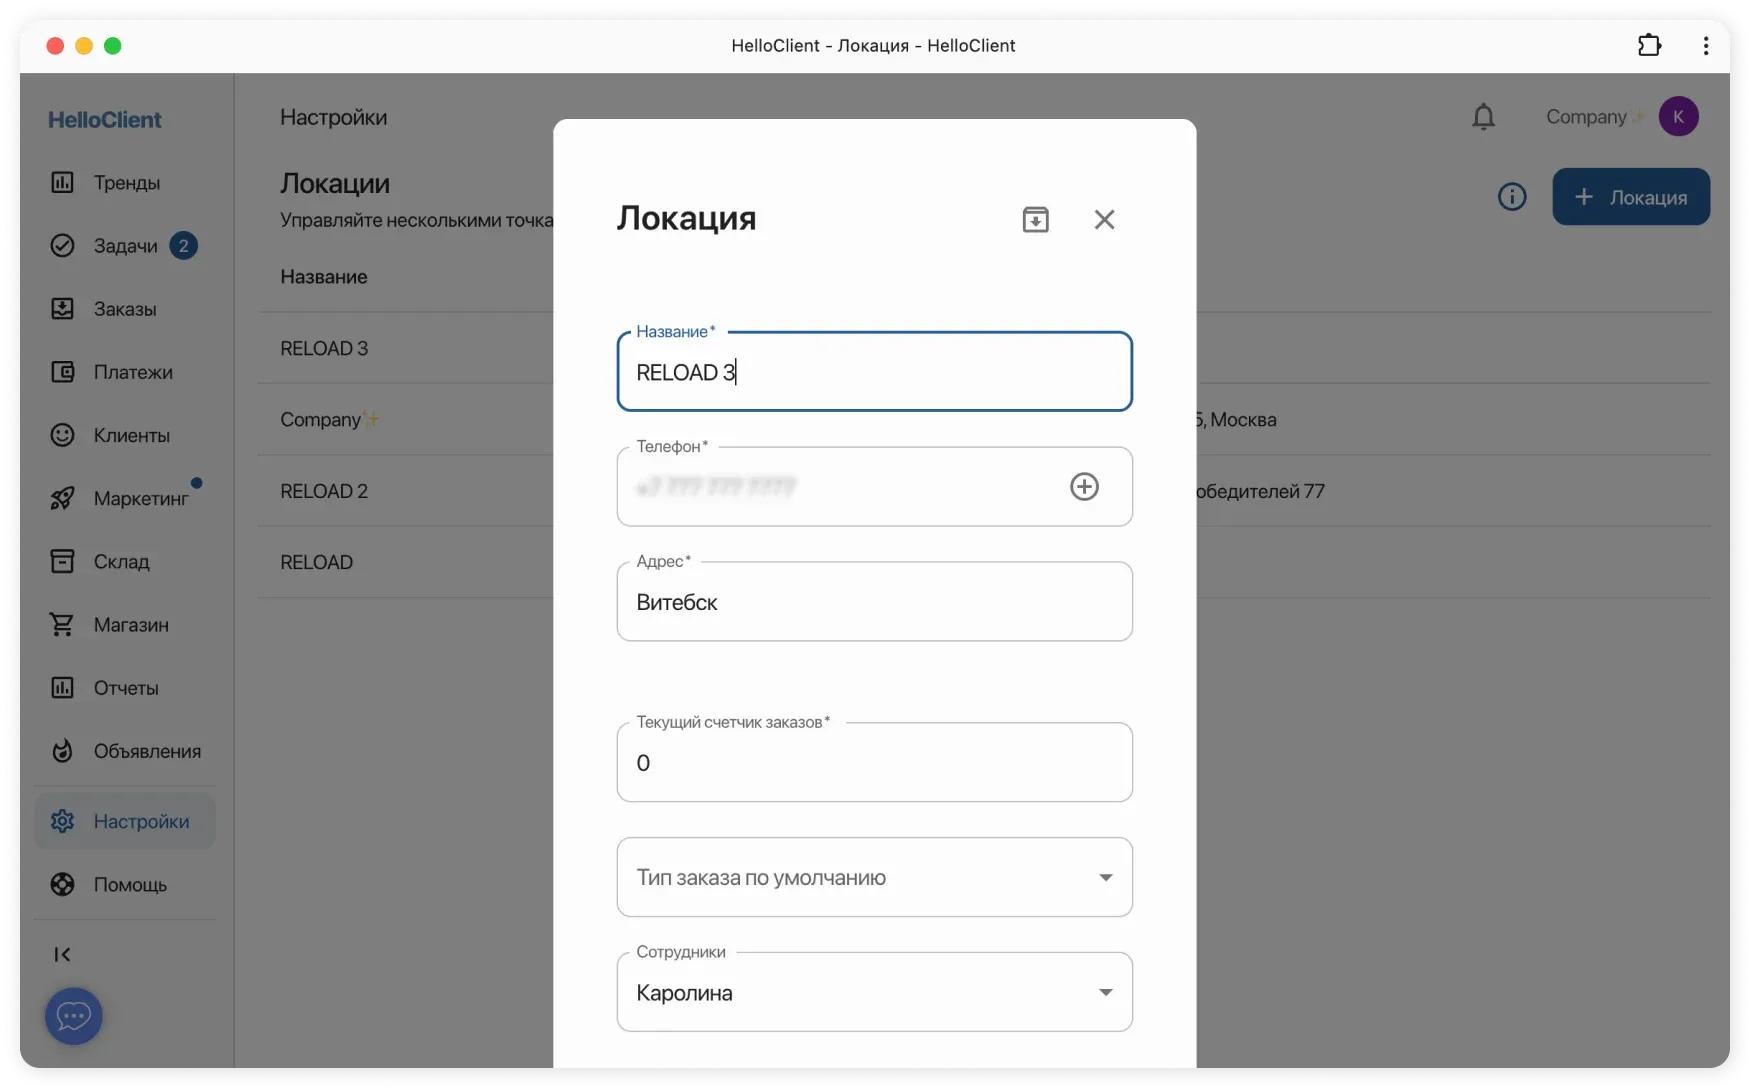Collapse the sidebar with arrow icon

click(62, 955)
